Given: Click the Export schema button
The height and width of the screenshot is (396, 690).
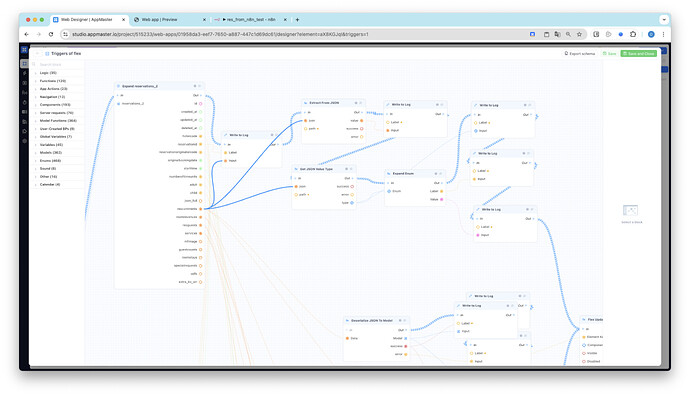Looking at the screenshot, I should [580, 54].
